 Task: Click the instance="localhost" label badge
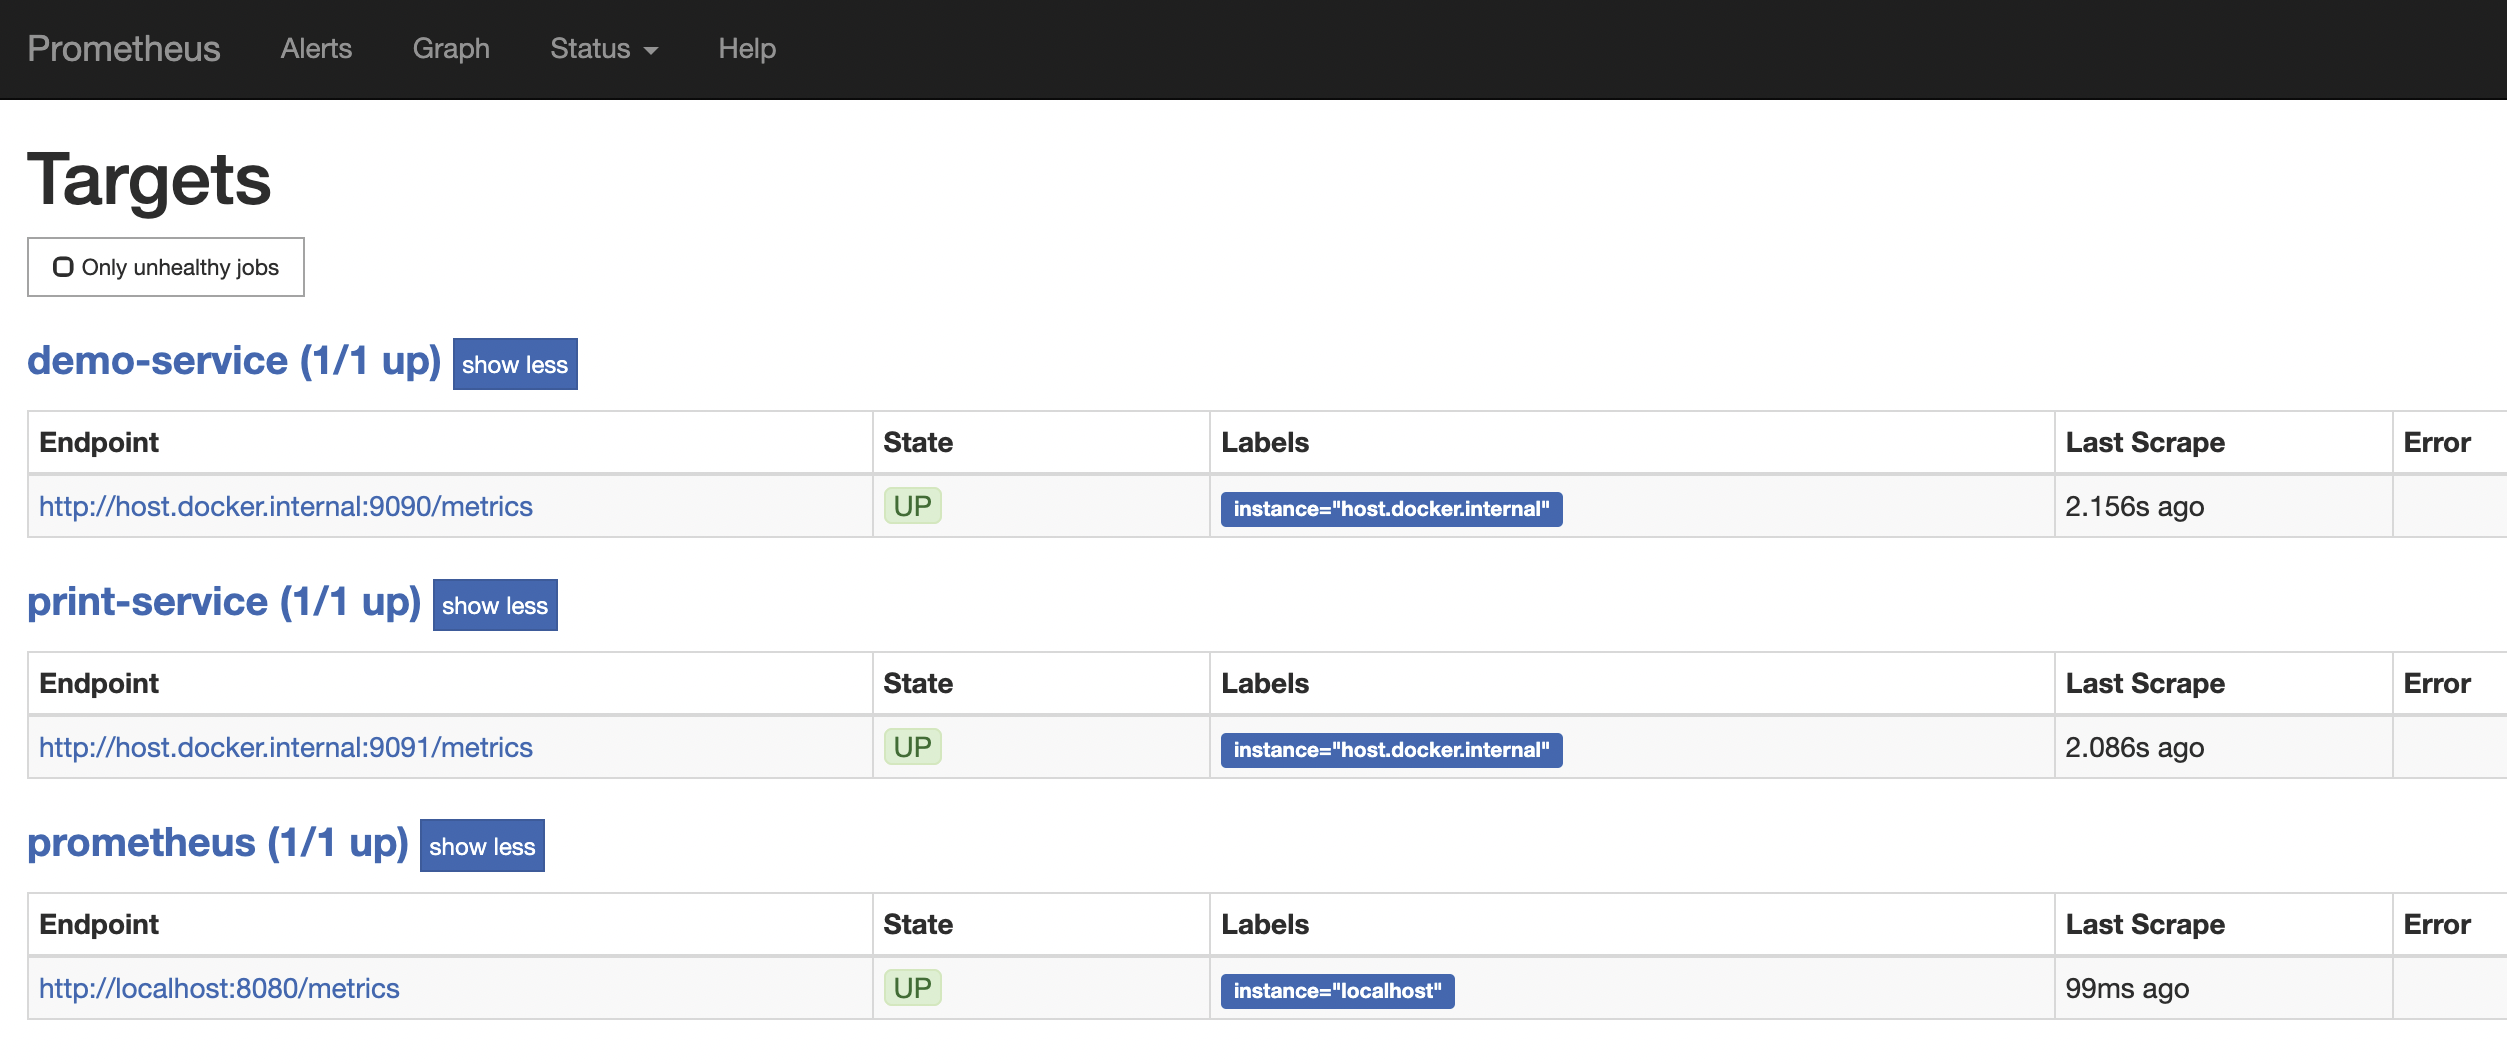pyautogui.click(x=1337, y=991)
